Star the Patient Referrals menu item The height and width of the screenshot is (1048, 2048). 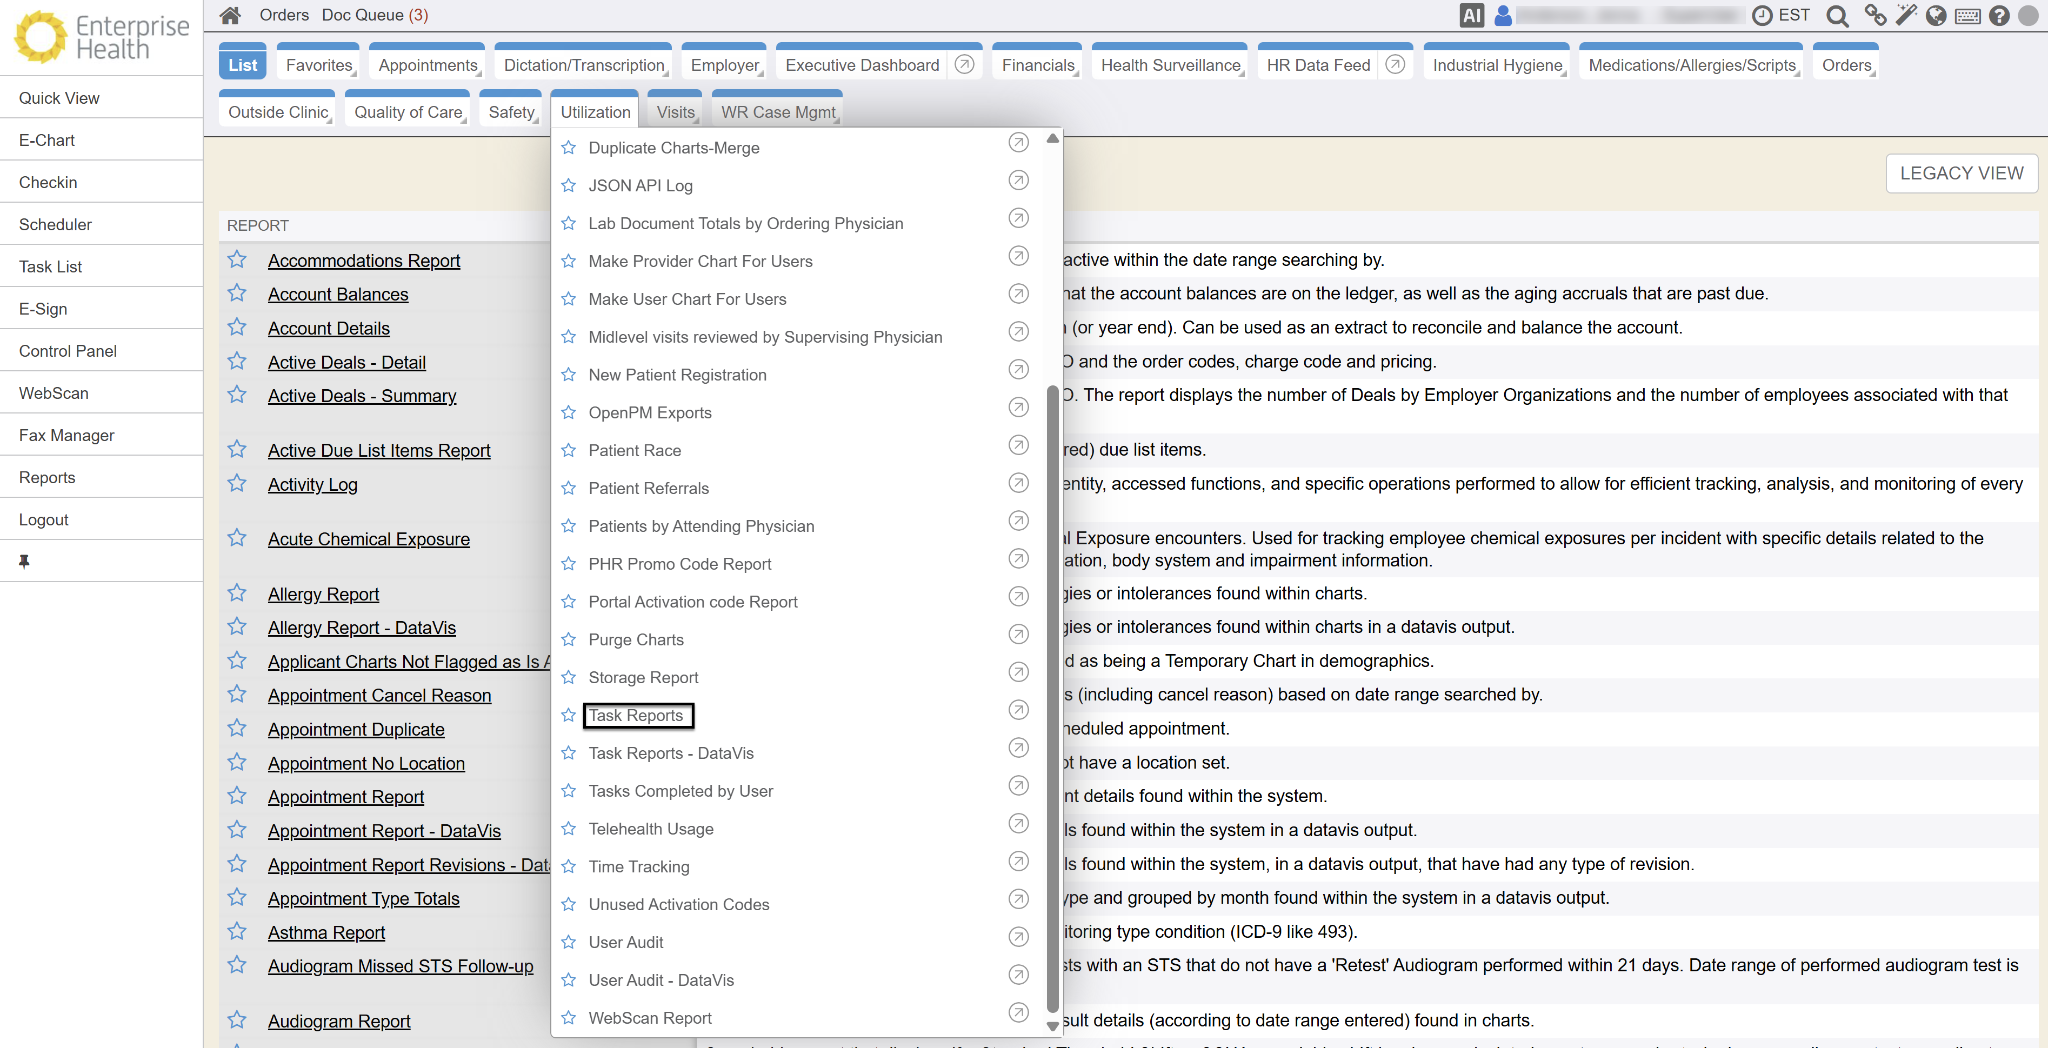[568, 488]
